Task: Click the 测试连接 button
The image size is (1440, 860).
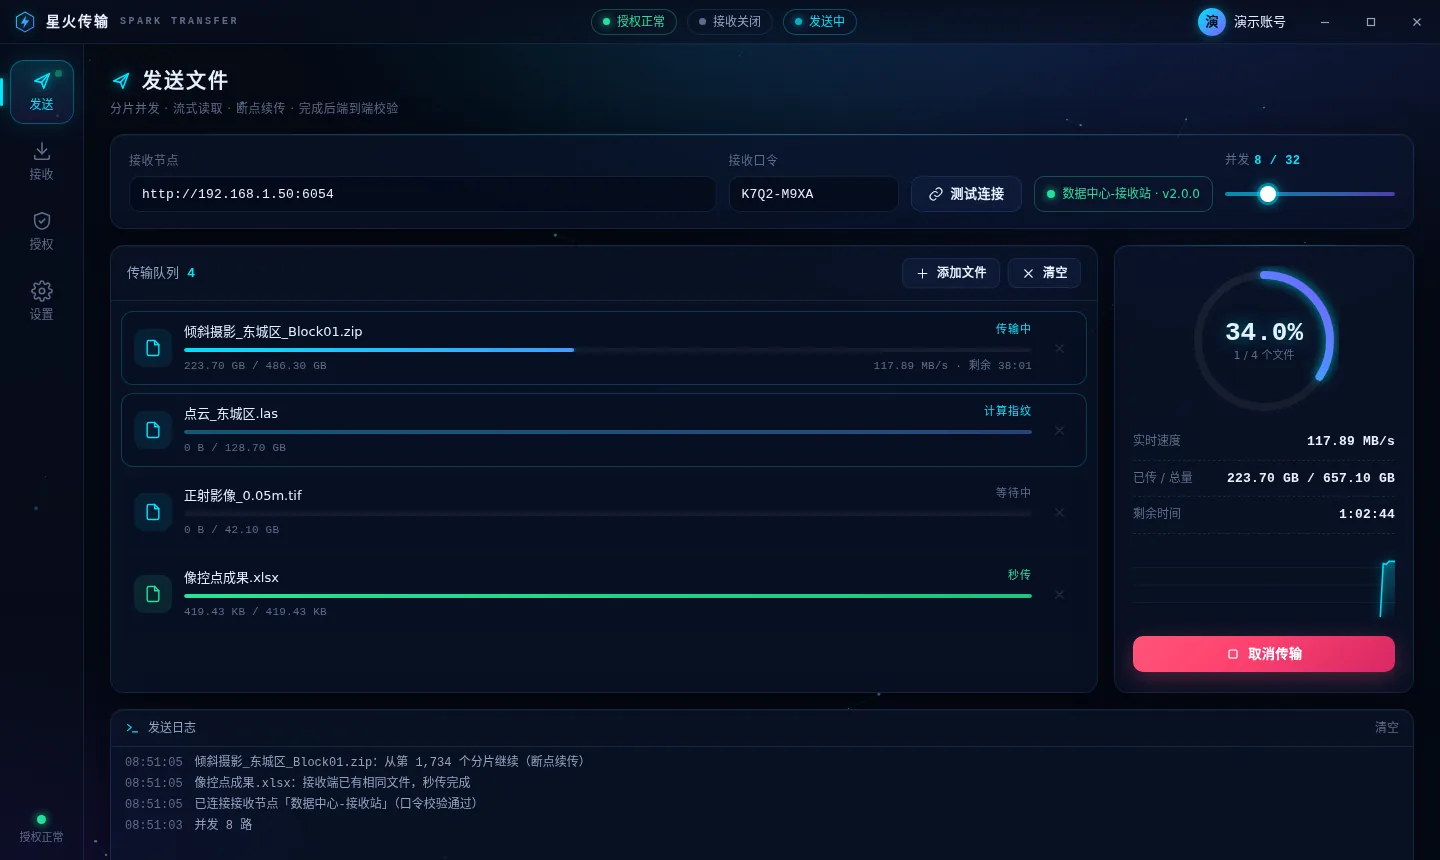Action: coord(966,194)
